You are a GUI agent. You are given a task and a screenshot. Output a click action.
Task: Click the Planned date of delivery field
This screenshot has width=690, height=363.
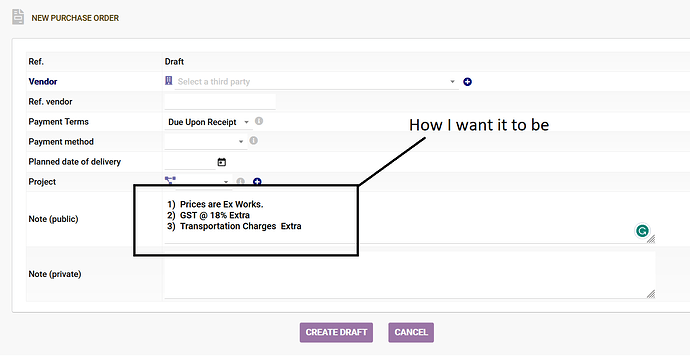point(190,162)
